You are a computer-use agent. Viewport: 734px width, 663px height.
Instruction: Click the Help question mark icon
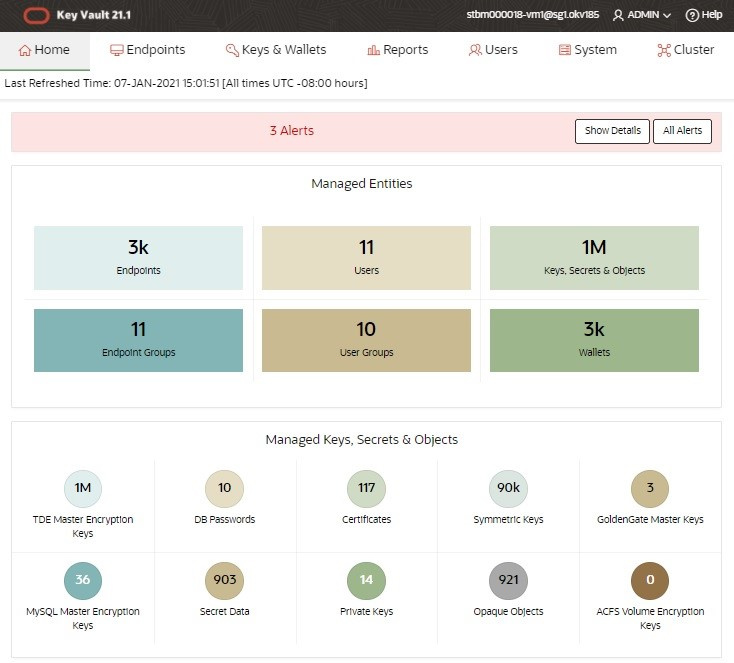[692, 15]
